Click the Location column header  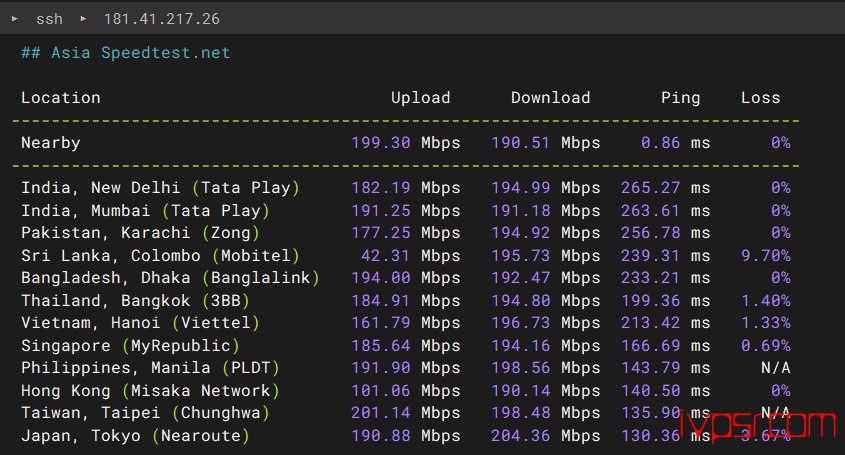[x=61, y=98]
